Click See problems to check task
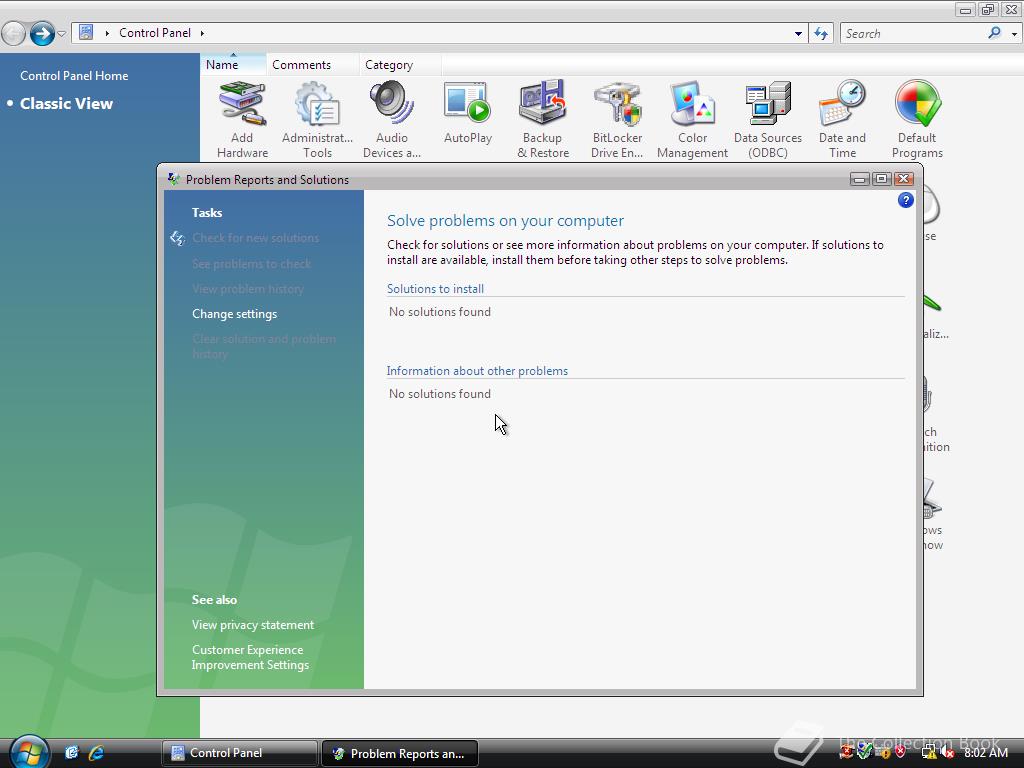This screenshot has width=1024, height=768. 251,264
